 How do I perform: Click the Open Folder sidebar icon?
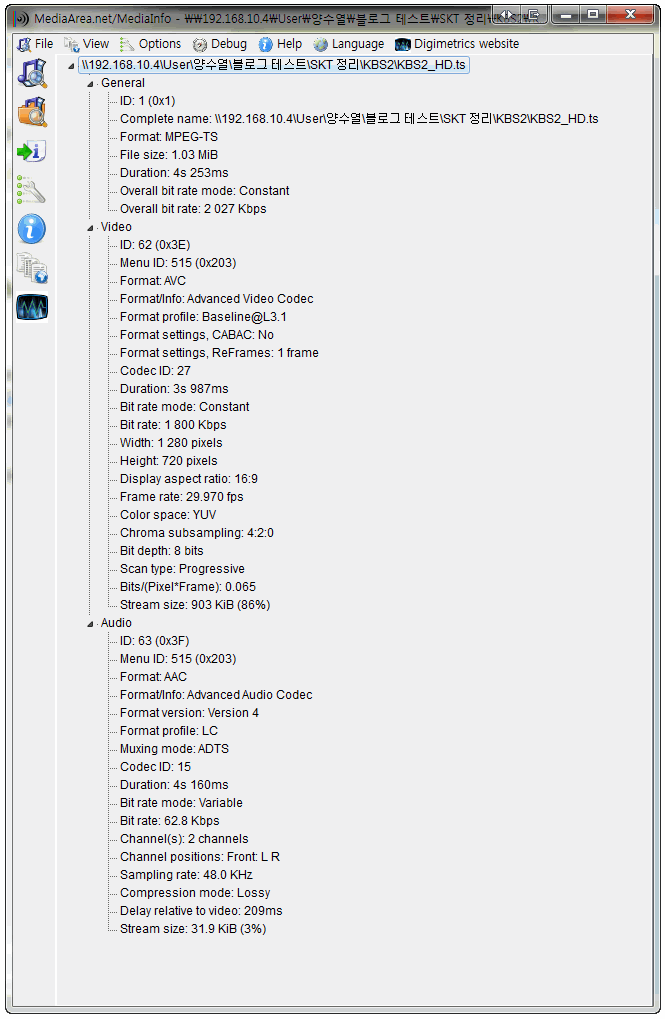pyautogui.click(x=32, y=112)
